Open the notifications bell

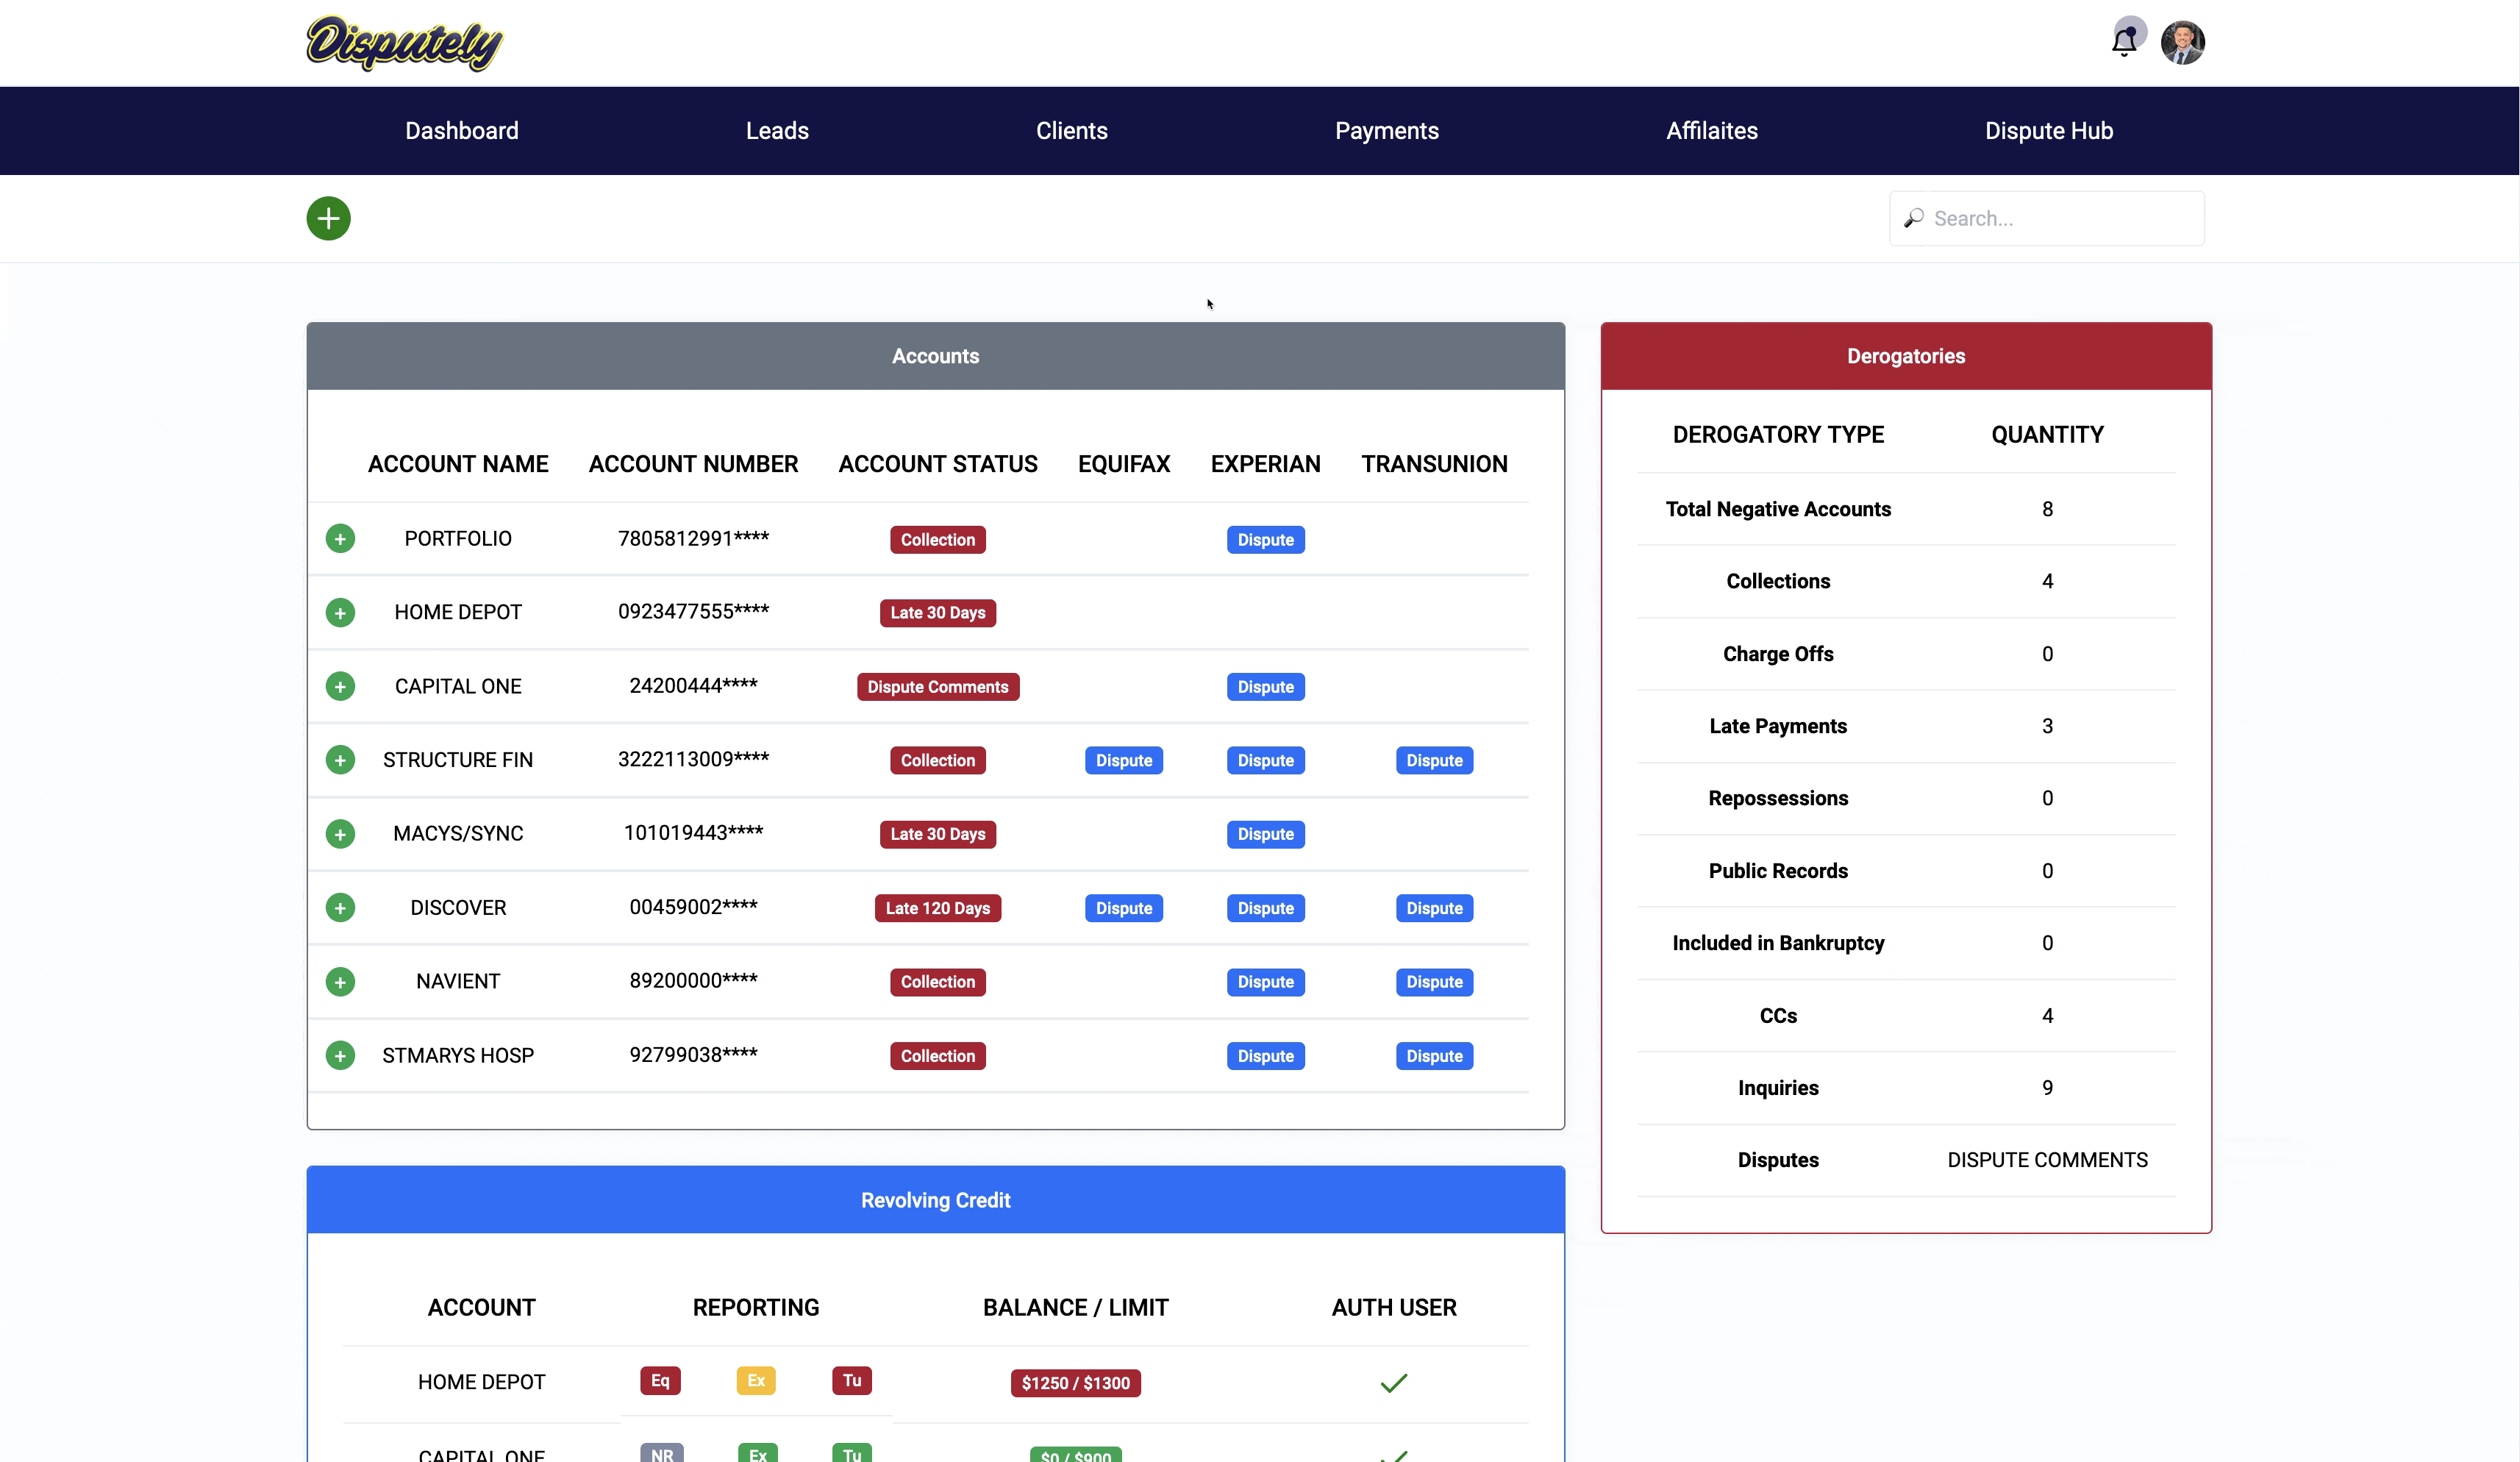tap(2124, 42)
